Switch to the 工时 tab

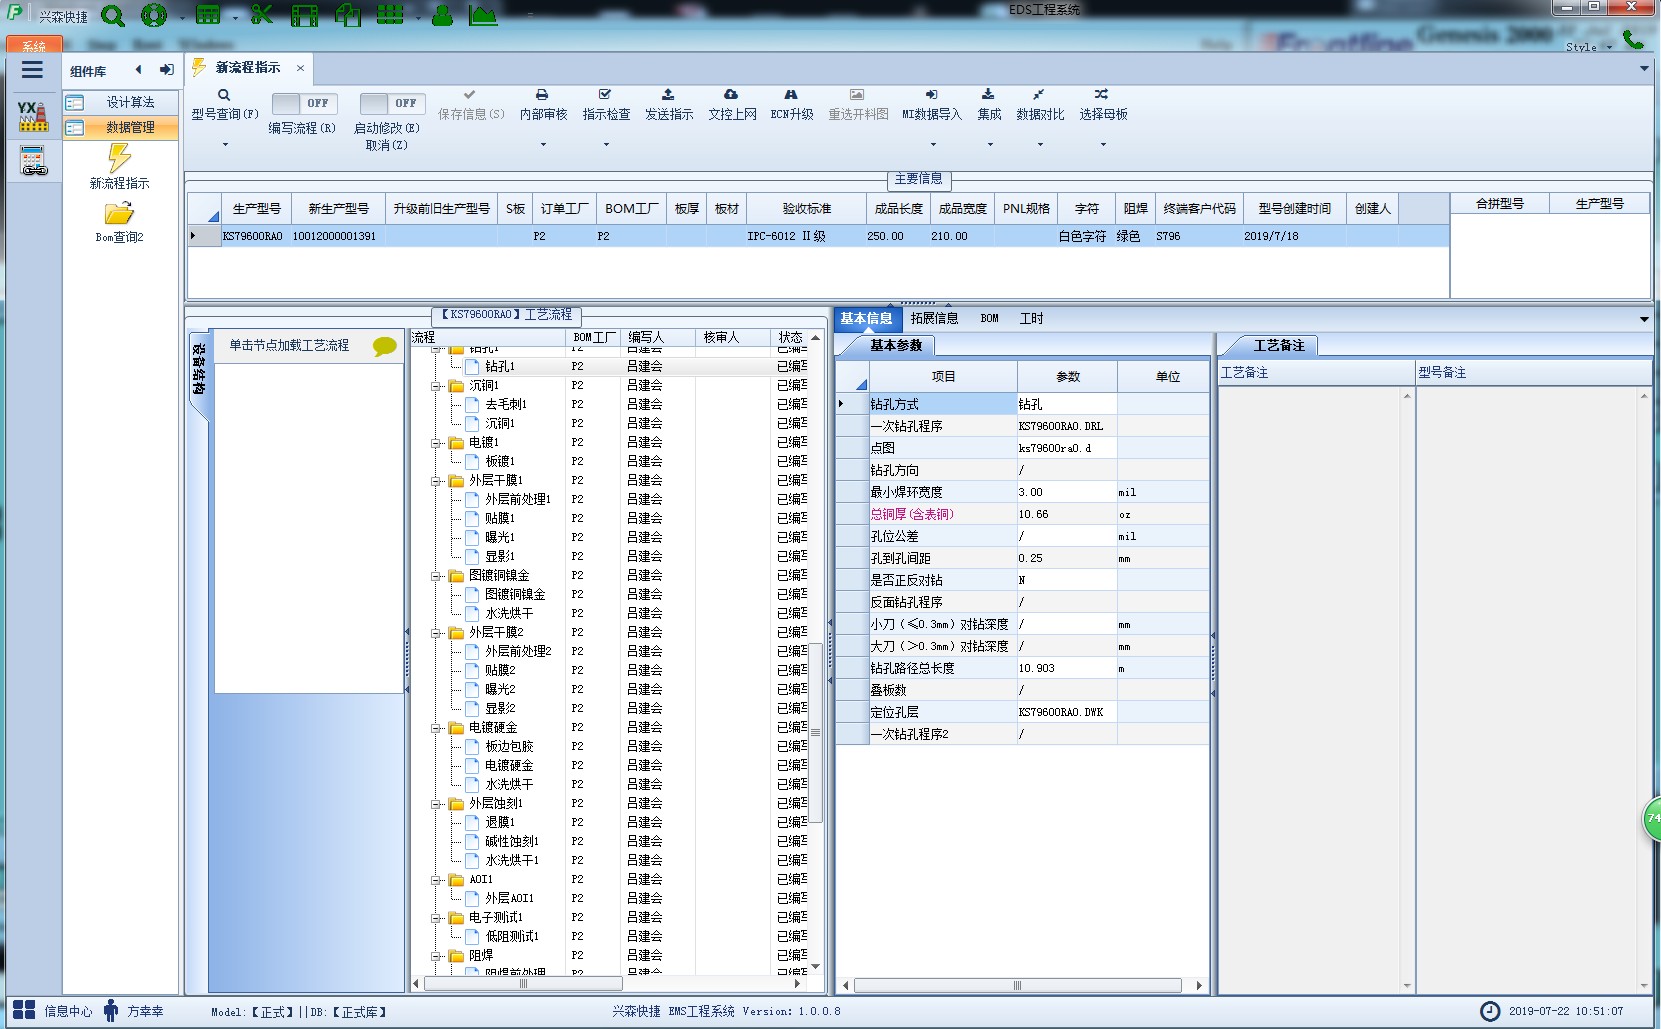(x=1031, y=319)
